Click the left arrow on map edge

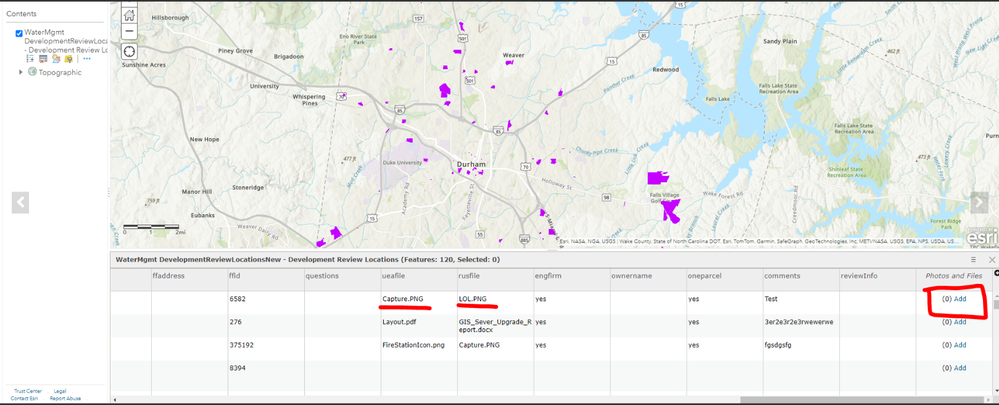click(x=20, y=202)
